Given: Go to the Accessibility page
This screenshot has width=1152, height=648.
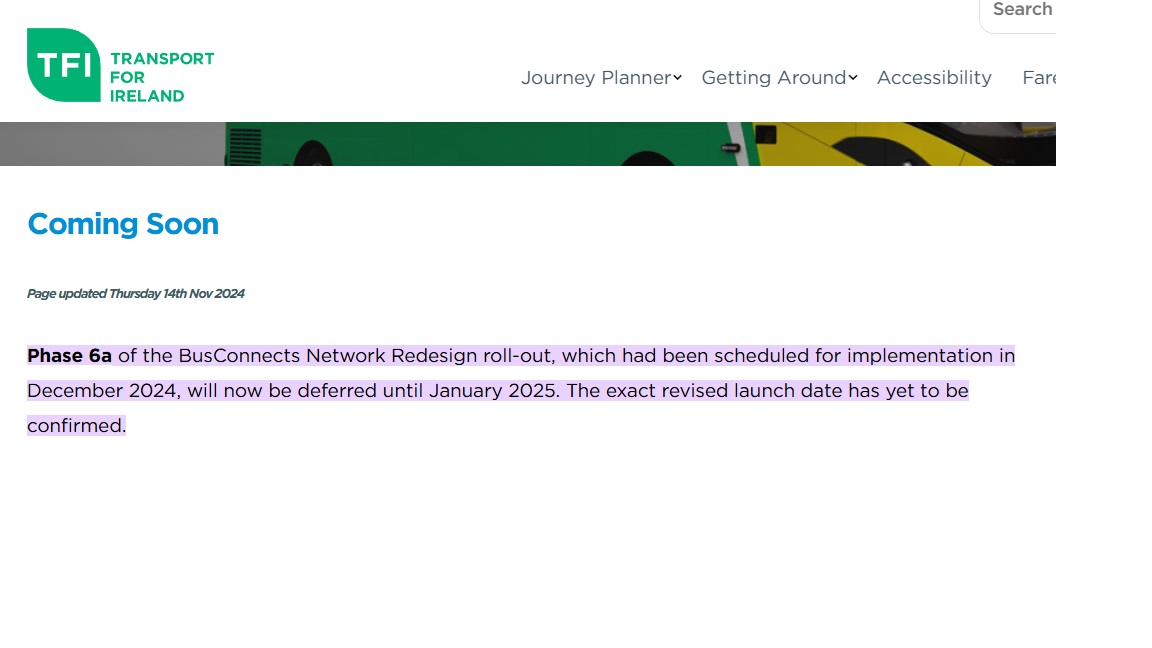Looking at the screenshot, I should [934, 78].
